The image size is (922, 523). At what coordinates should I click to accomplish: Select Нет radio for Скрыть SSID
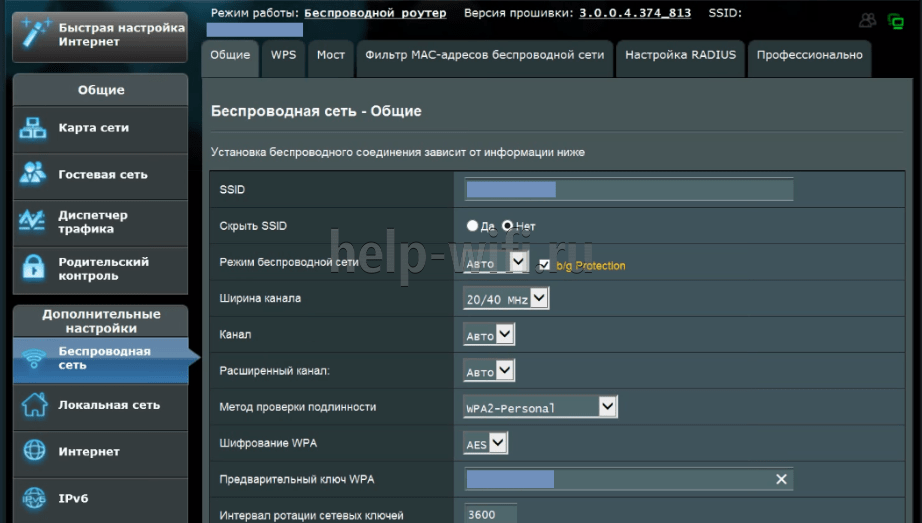pyautogui.click(x=507, y=226)
